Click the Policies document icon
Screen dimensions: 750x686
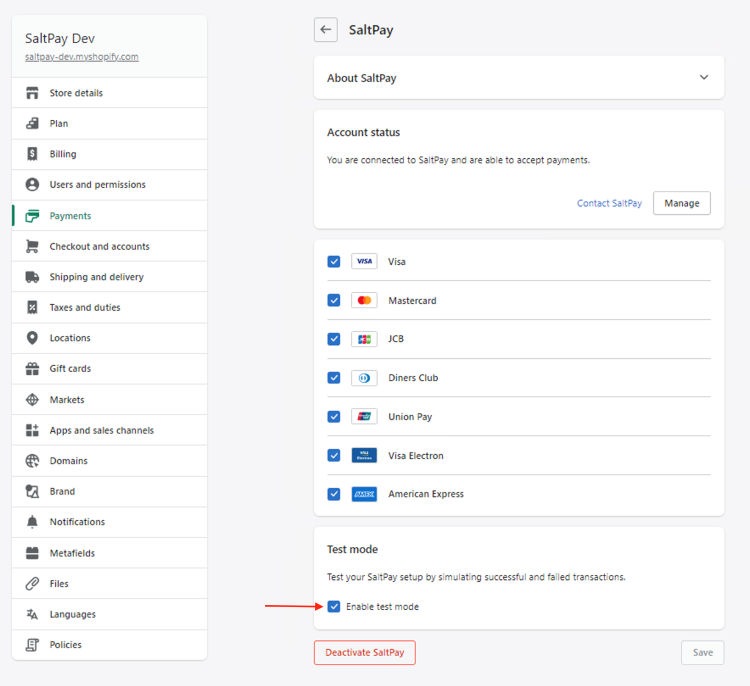(32, 645)
